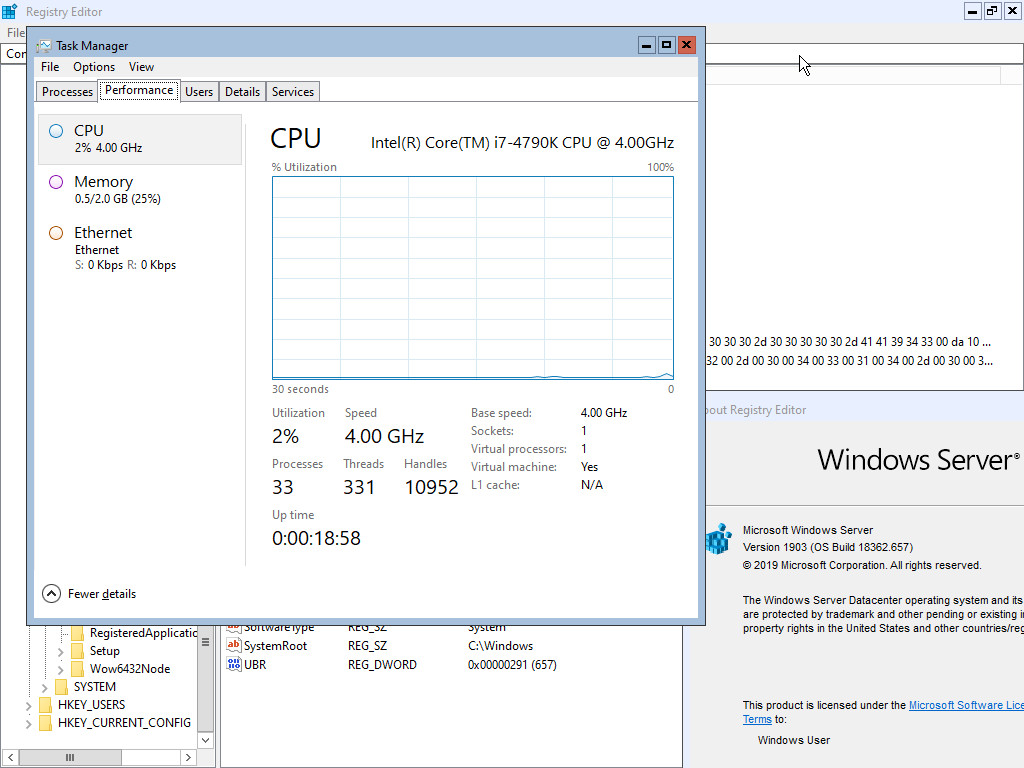The width and height of the screenshot is (1024, 768).
Task: Select the HKEY_CURRENT_CONFIG hive
Action: coord(124,723)
